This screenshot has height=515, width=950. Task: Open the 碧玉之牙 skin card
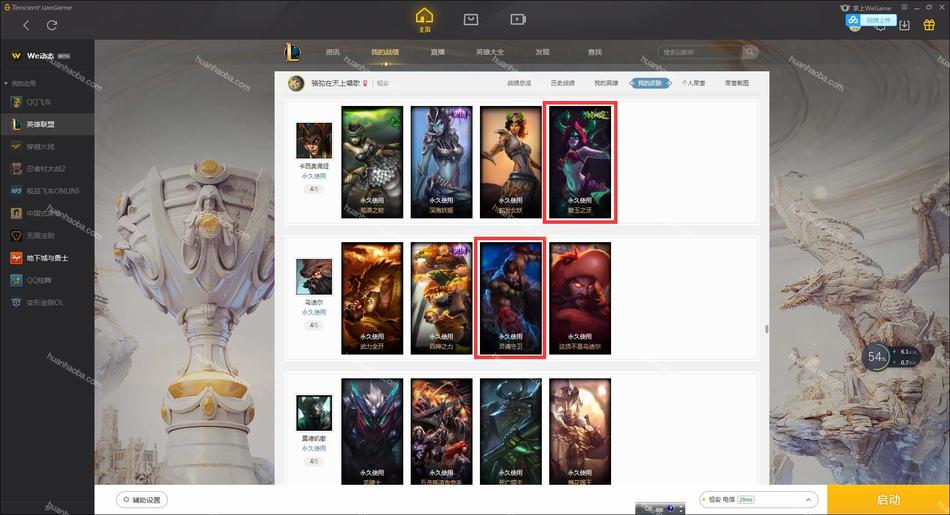pos(580,162)
